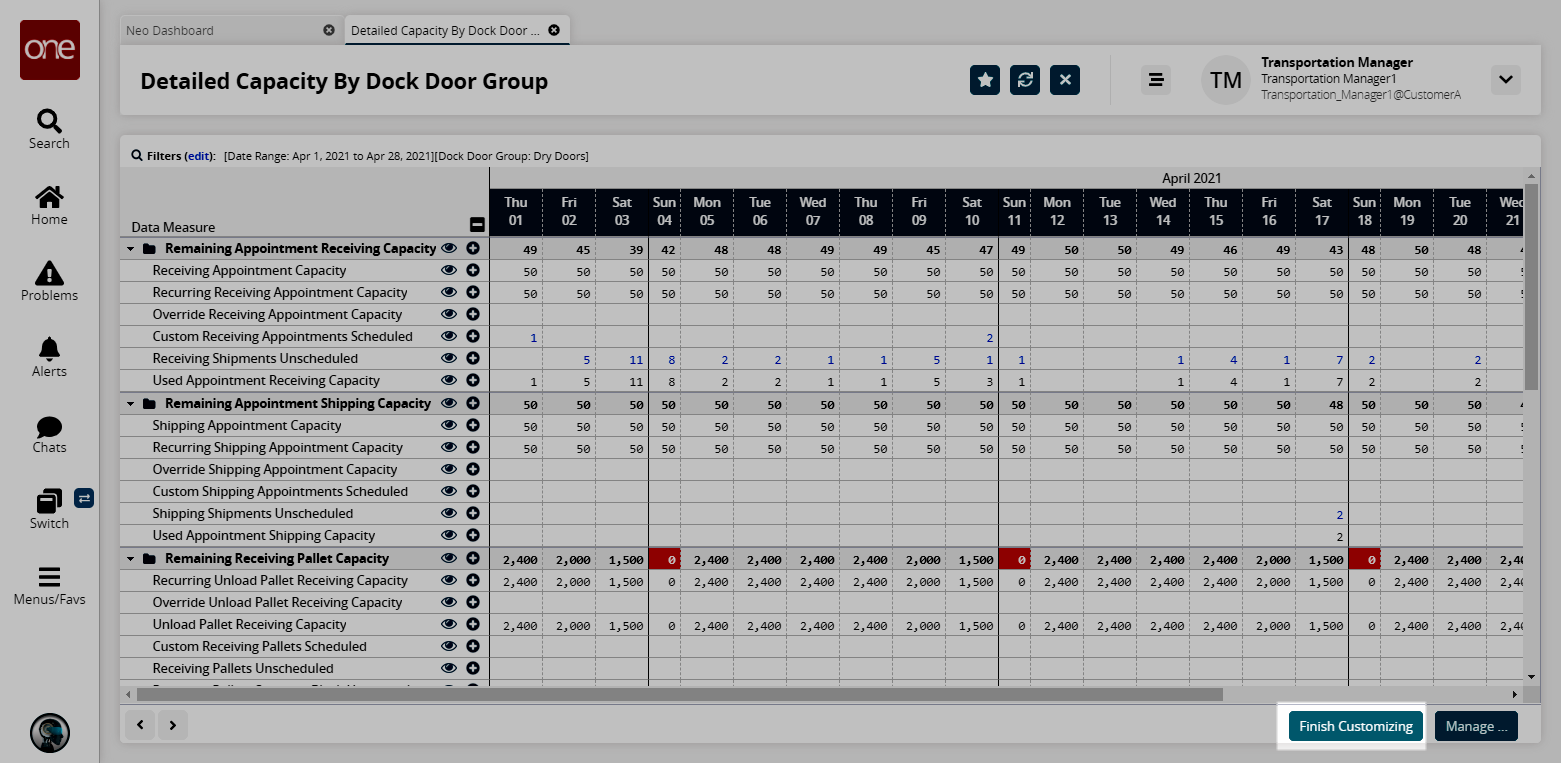Viewport: 1561px width, 763px height.
Task: Click the Filters magnifier icon
Action: click(137, 156)
